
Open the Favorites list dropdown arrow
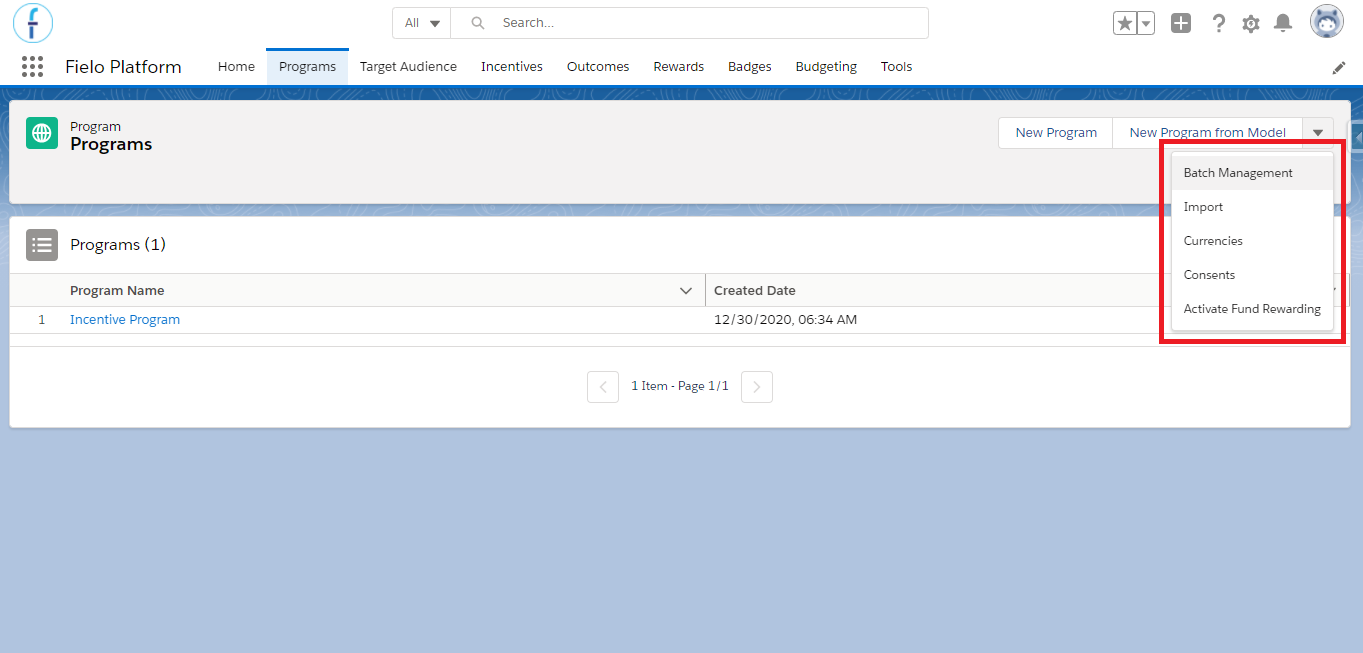coord(1146,23)
